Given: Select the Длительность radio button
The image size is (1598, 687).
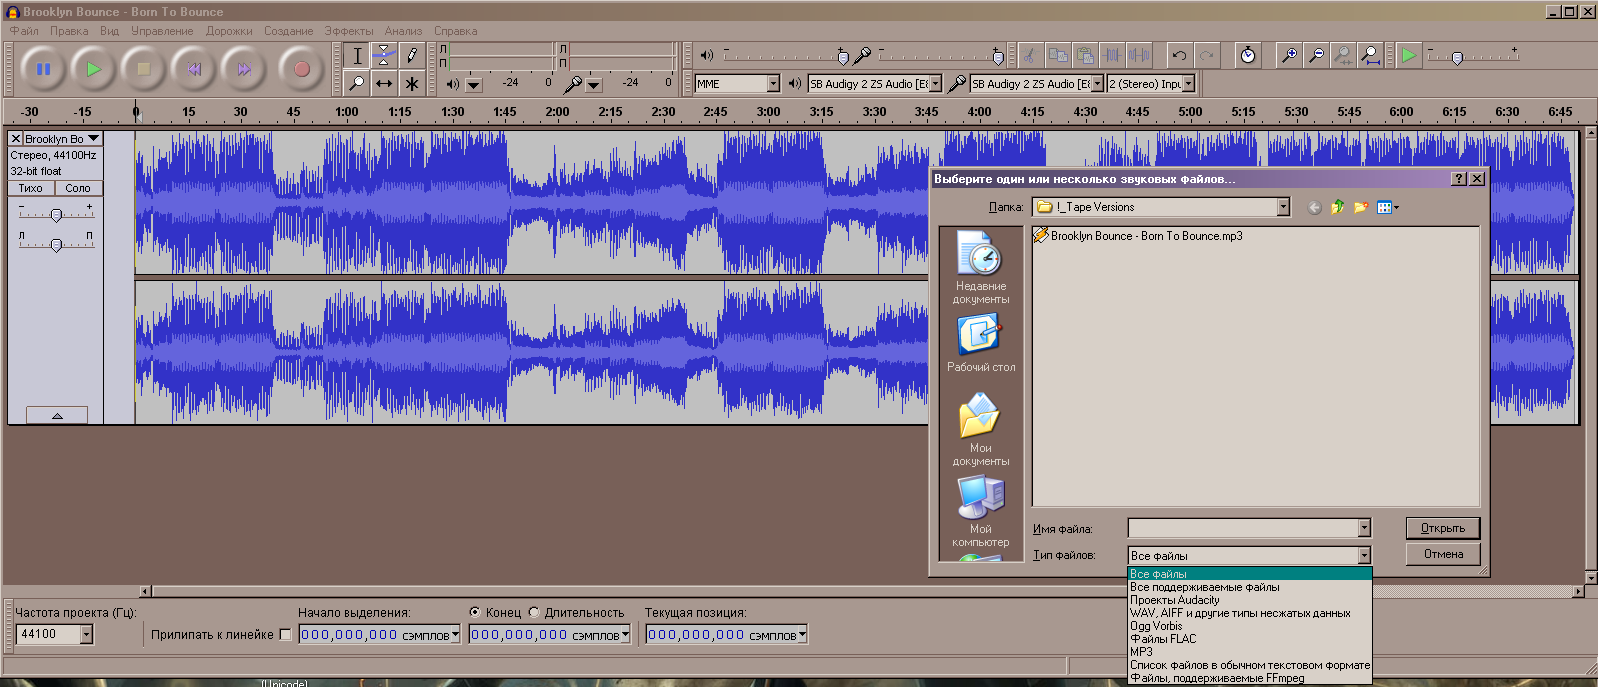Looking at the screenshot, I should (534, 612).
